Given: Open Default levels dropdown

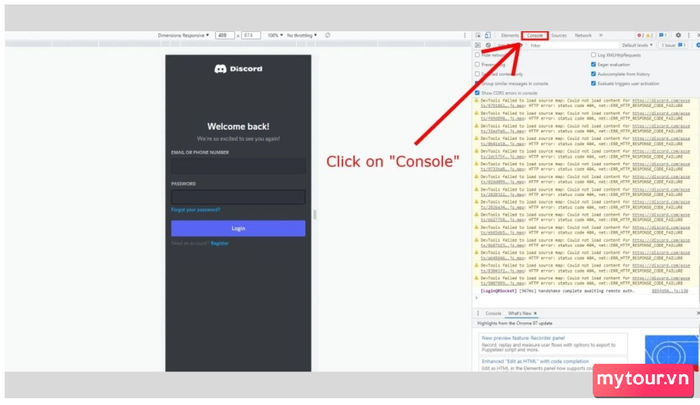Looking at the screenshot, I should (637, 45).
